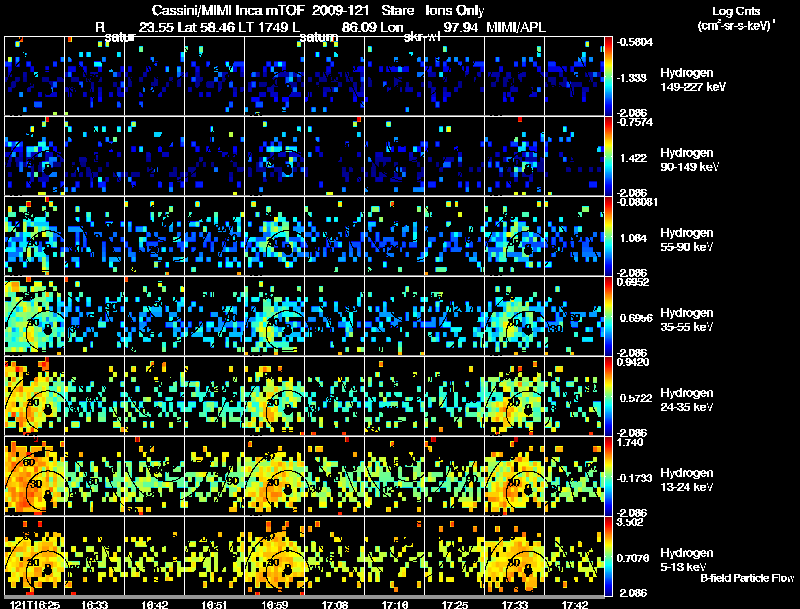Click the -0.1733 colorbar value
The height and width of the screenshot is (609, 800).
click(x=636, y=478)
